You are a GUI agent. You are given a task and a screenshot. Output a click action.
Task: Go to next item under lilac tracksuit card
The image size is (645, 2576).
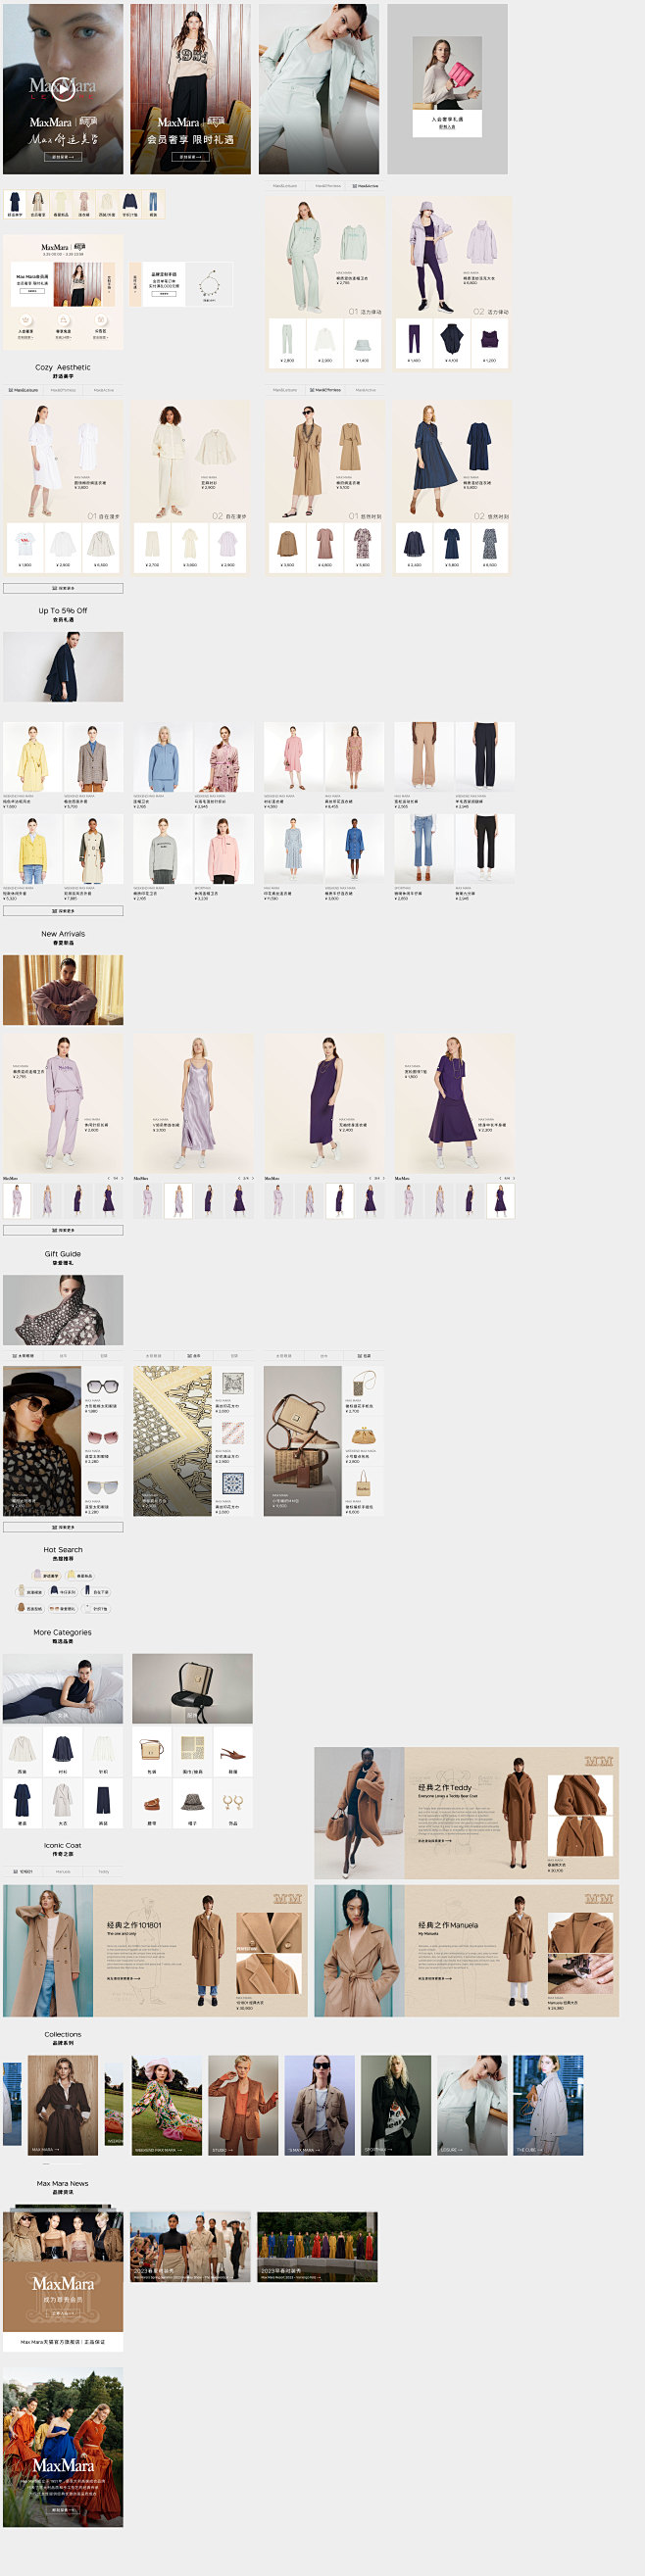[122, 1178]
